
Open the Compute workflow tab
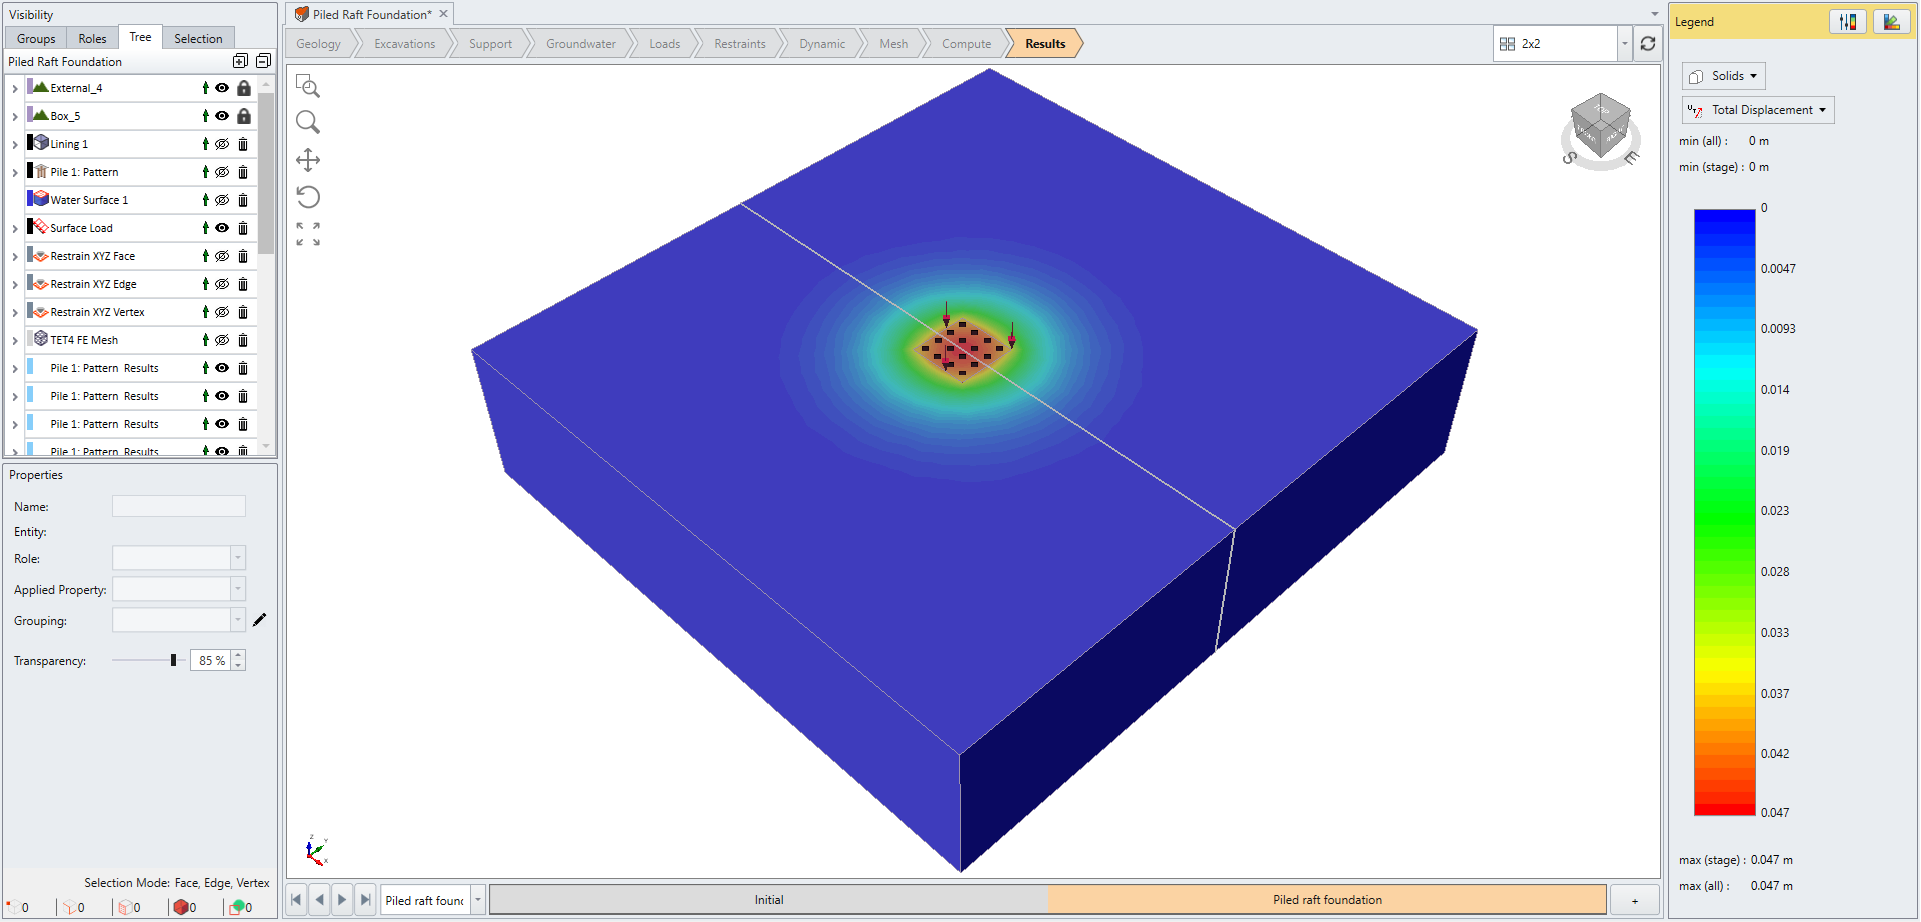click(967, 44)
